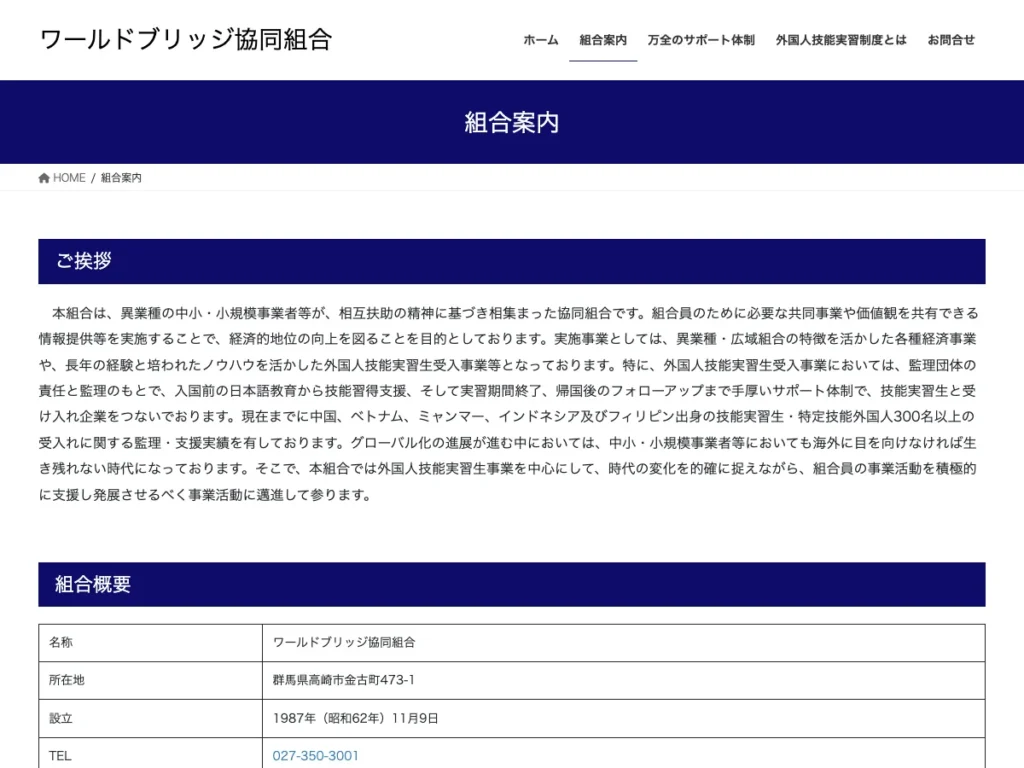Click date 1987年（昭和62年）11月9日

(x=355, y=718)
